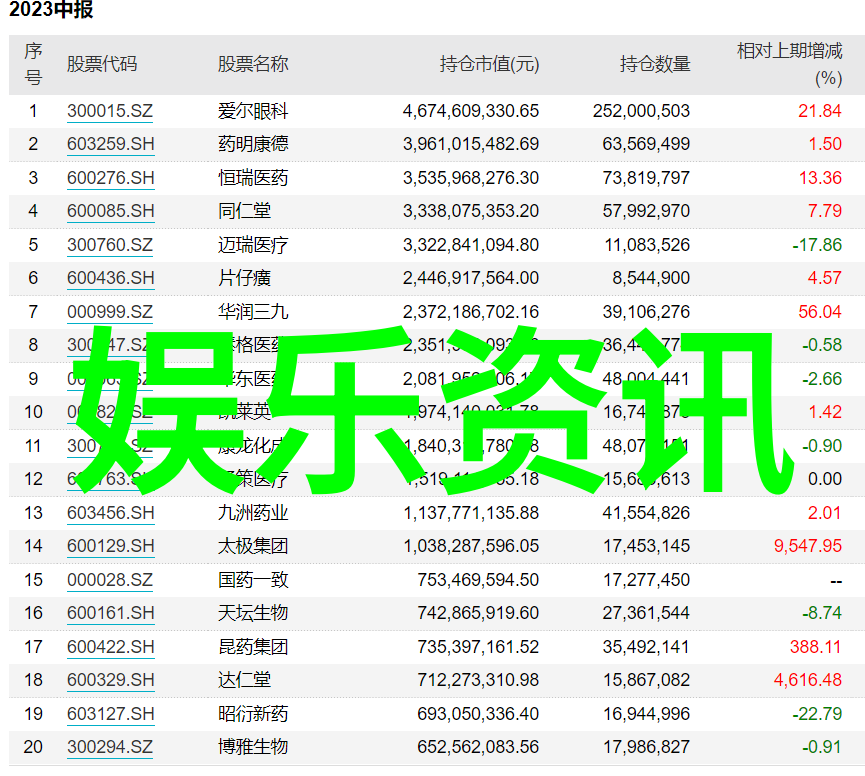
Task: Follow the 600085.SH stock code link
Action: pyautogui.click(x=110, y=211)
